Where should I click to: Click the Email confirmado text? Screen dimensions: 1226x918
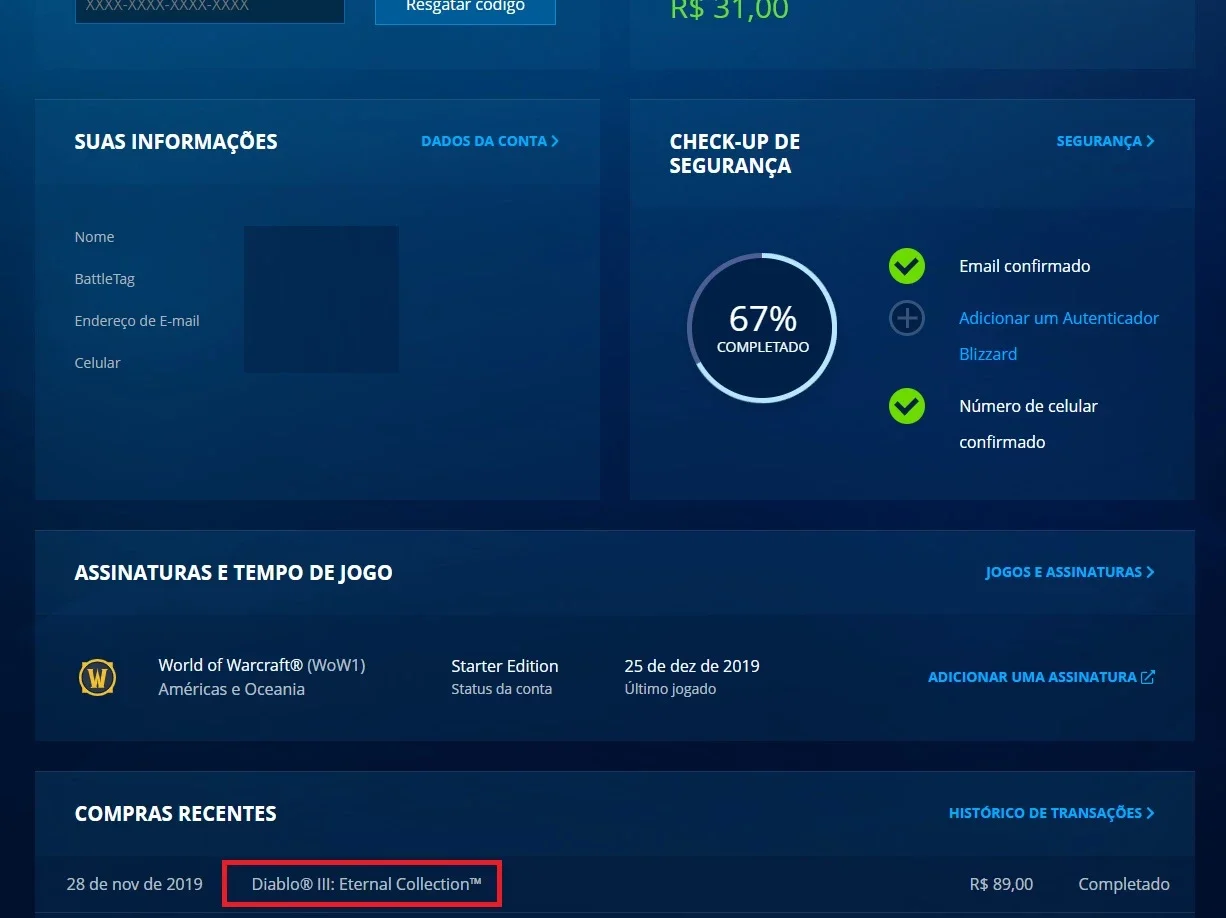(1025, 266)
